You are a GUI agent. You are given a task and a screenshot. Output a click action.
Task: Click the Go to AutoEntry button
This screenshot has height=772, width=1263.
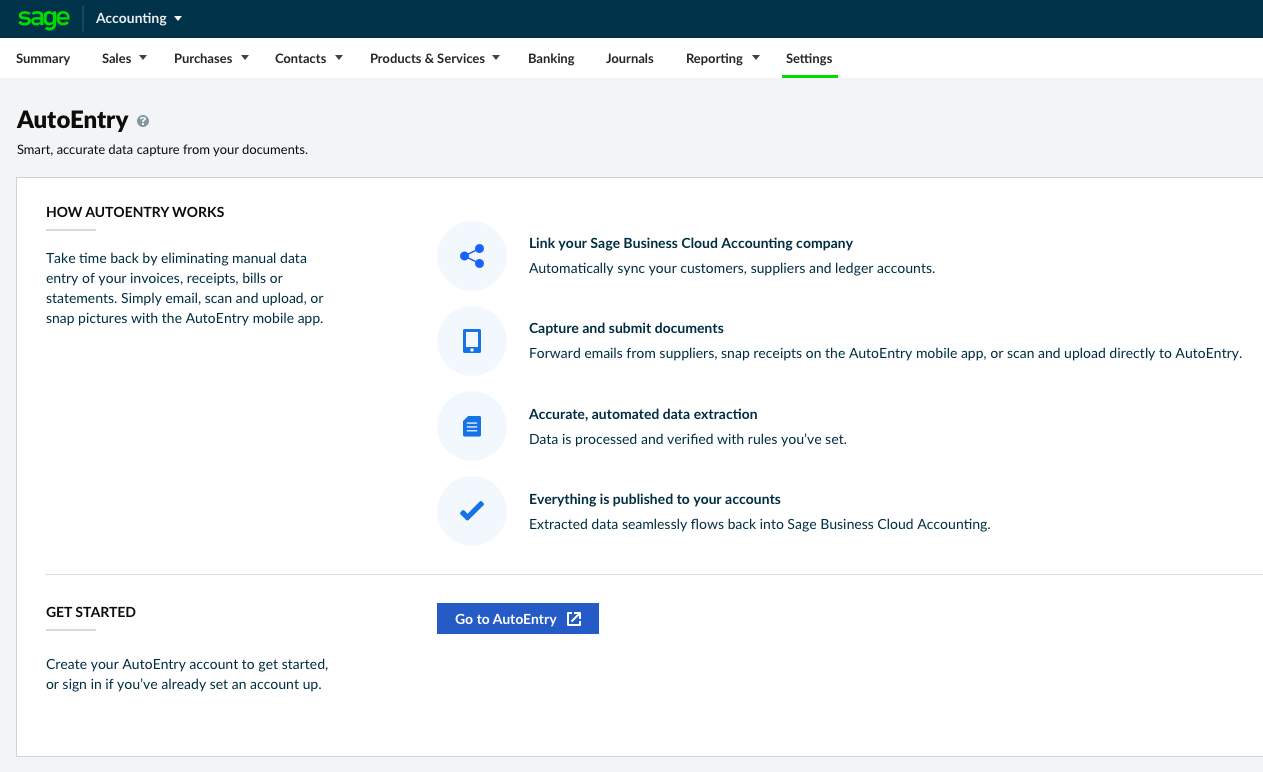pos(517,618)
